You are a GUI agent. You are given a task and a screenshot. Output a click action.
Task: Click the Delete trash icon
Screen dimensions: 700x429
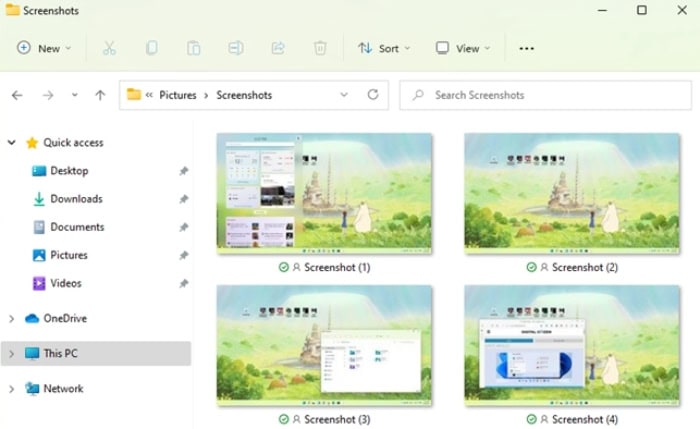[320, 48]
